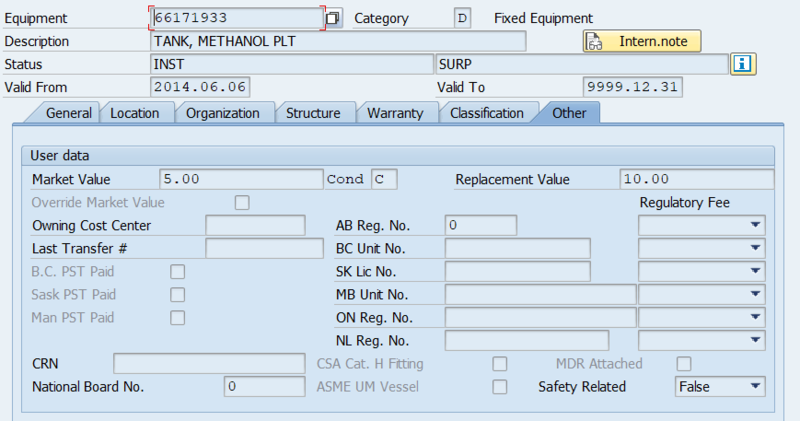800x421 pixels.
Task: Click the CRN text field
Action: click(x=209, y=363)
